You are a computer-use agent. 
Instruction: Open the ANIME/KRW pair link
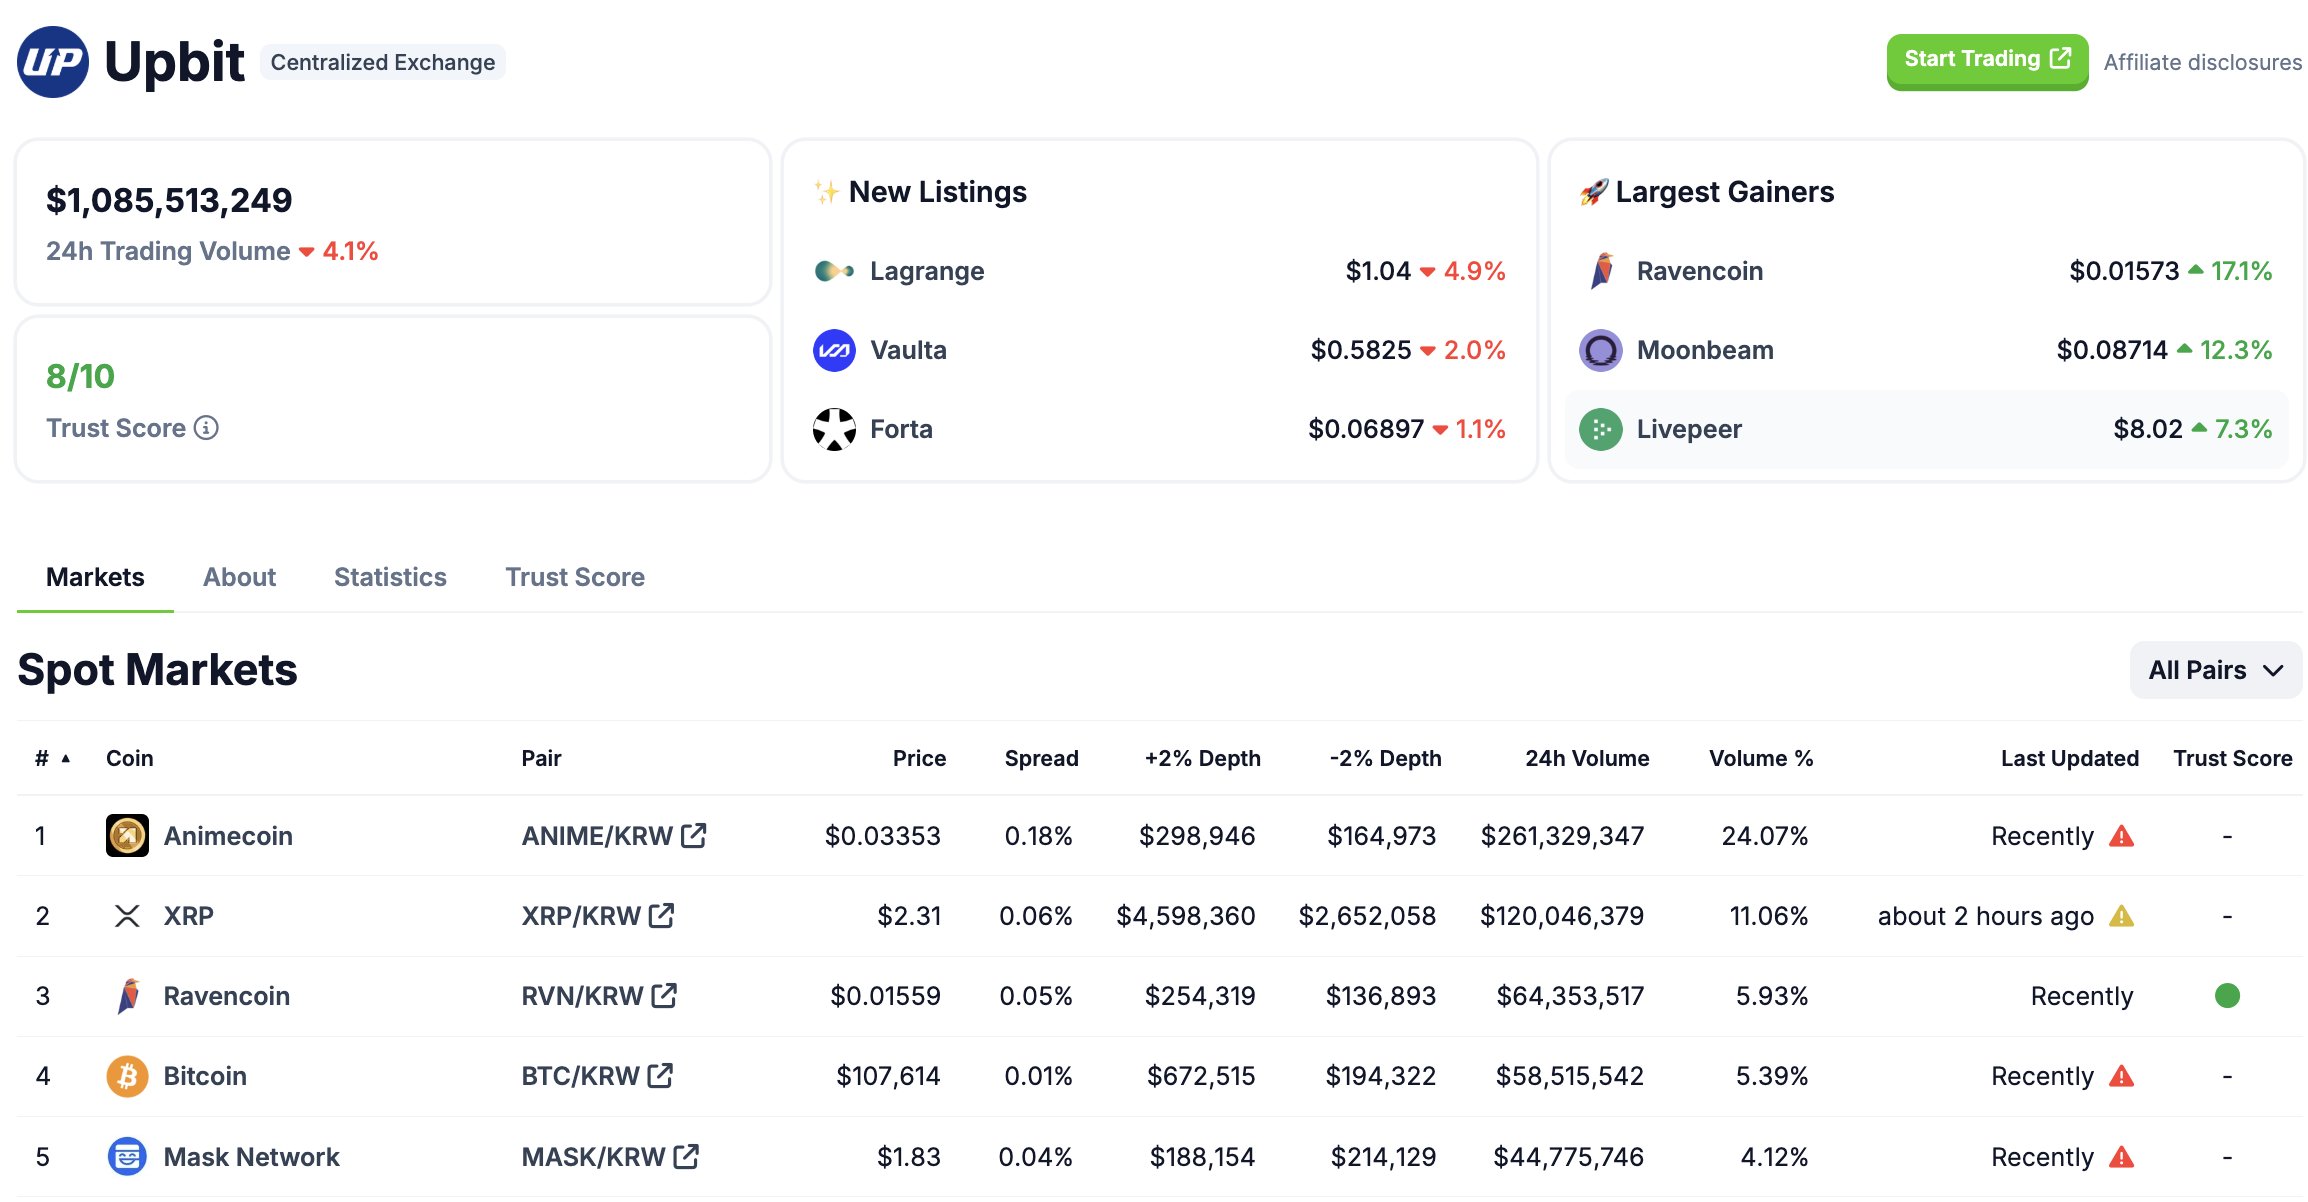[x=597, y=836]
